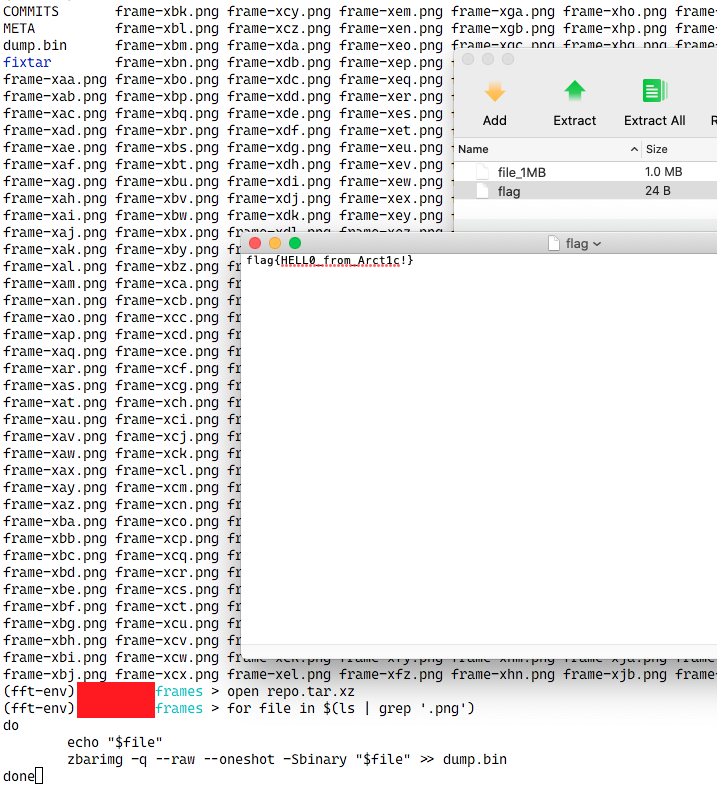
Task: Open the flag title dropdown chevron
Action: pyautogui.click(x=597, y=244)
